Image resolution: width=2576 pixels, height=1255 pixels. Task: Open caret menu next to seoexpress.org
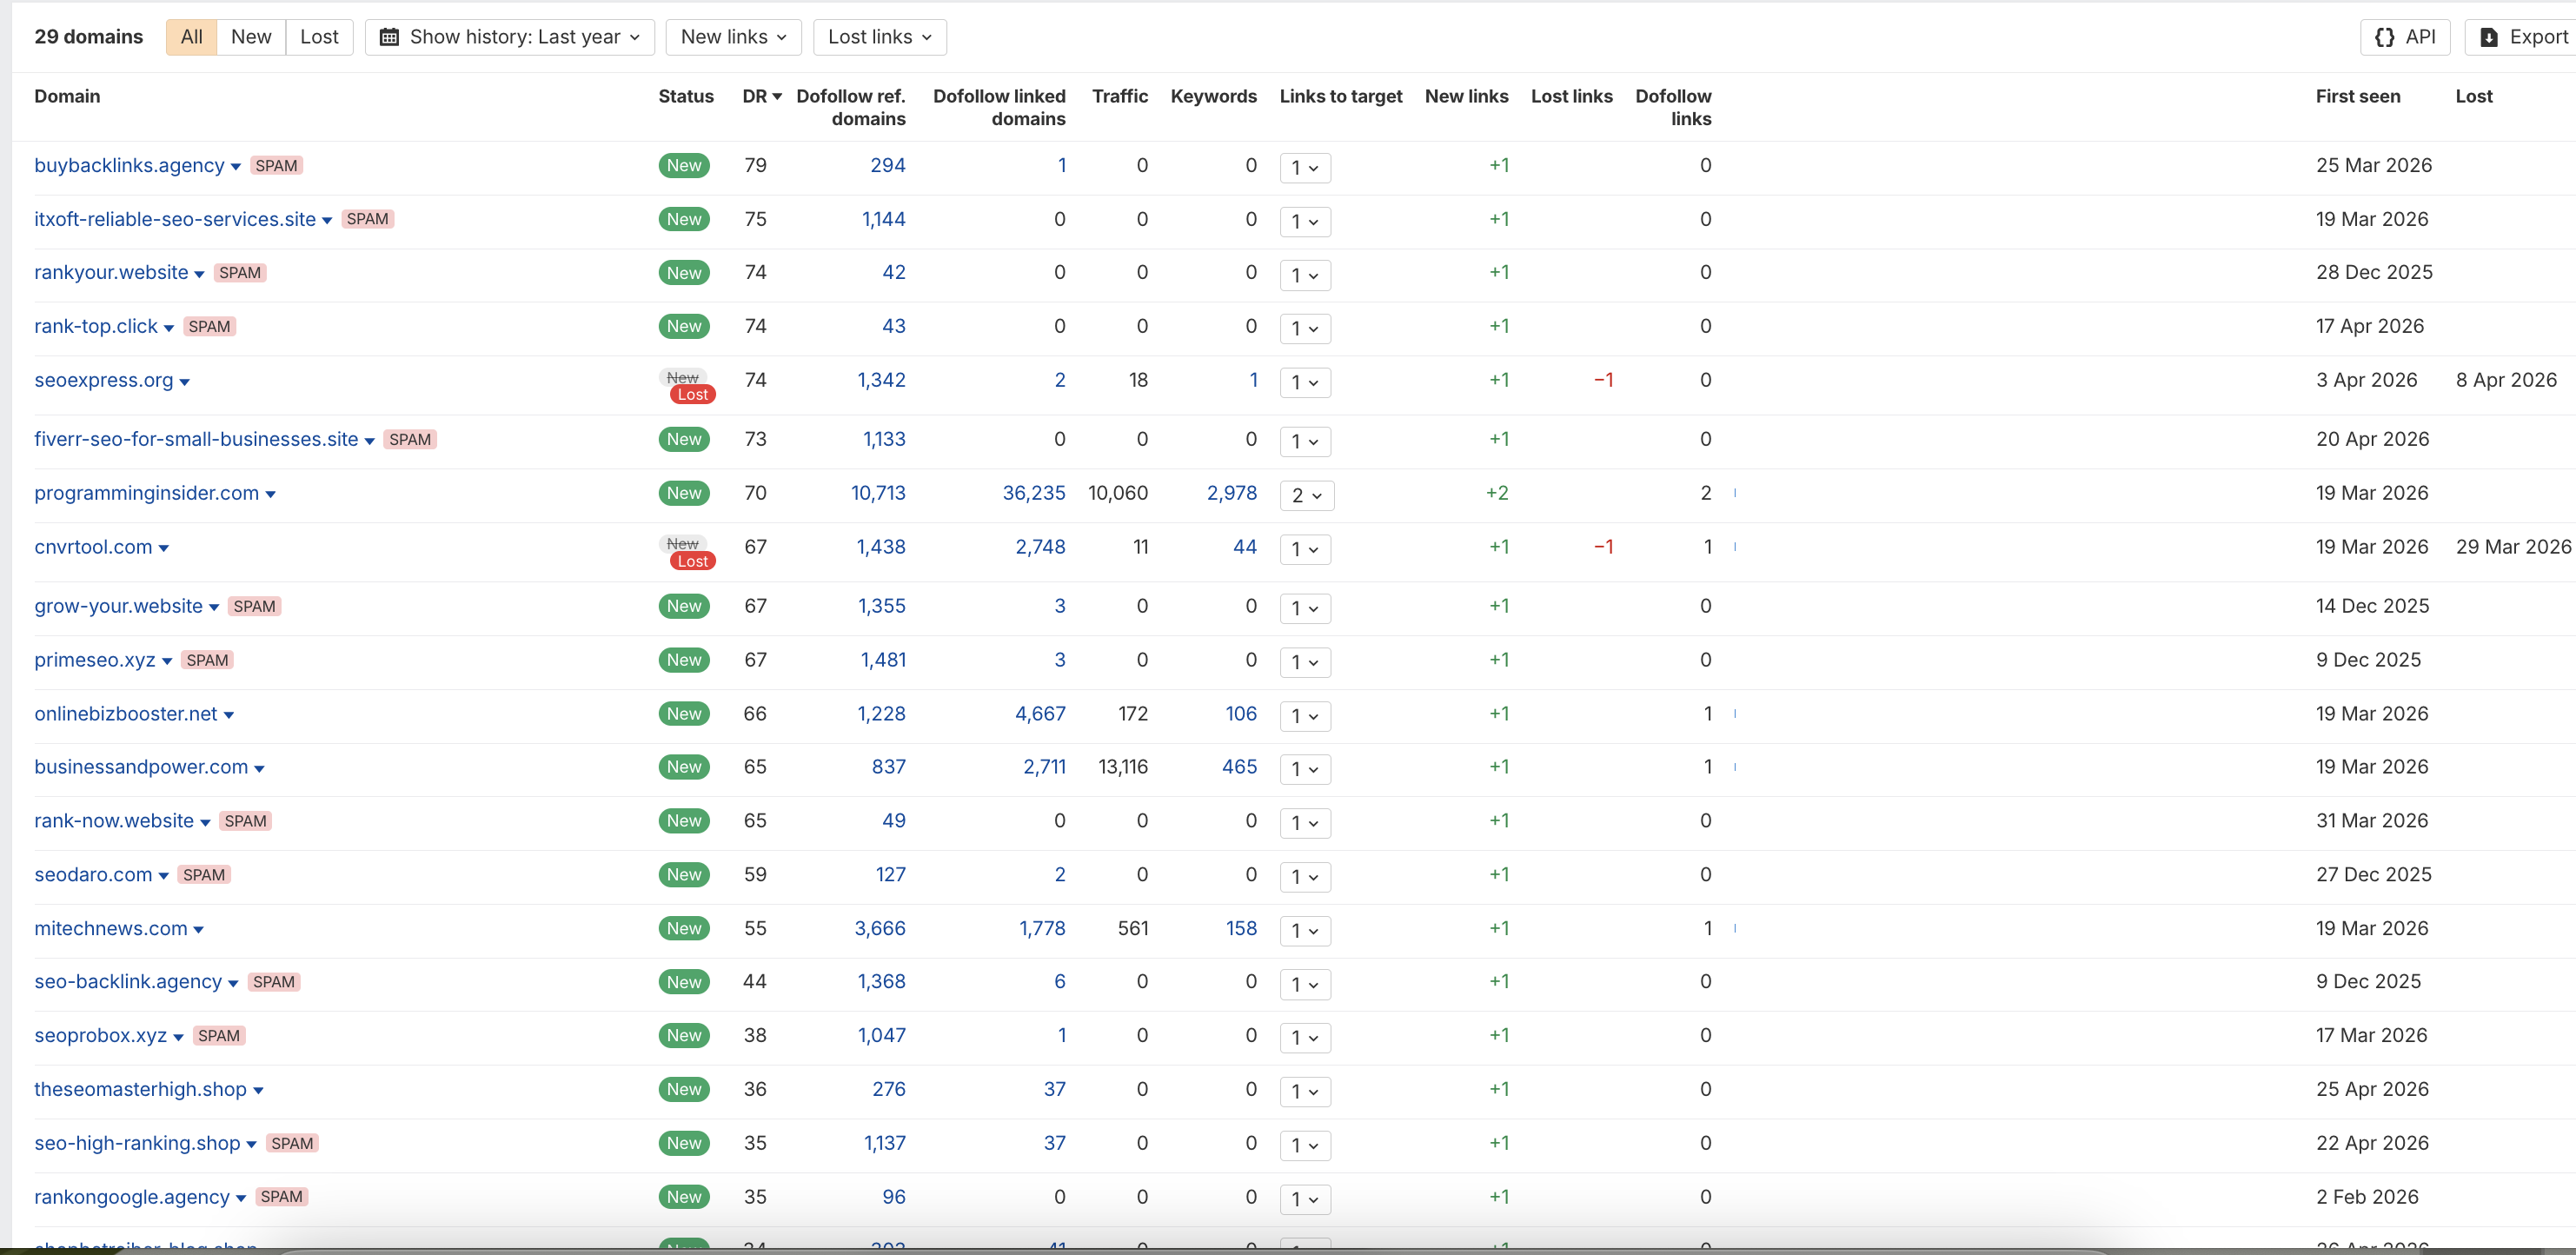point(185,382)
